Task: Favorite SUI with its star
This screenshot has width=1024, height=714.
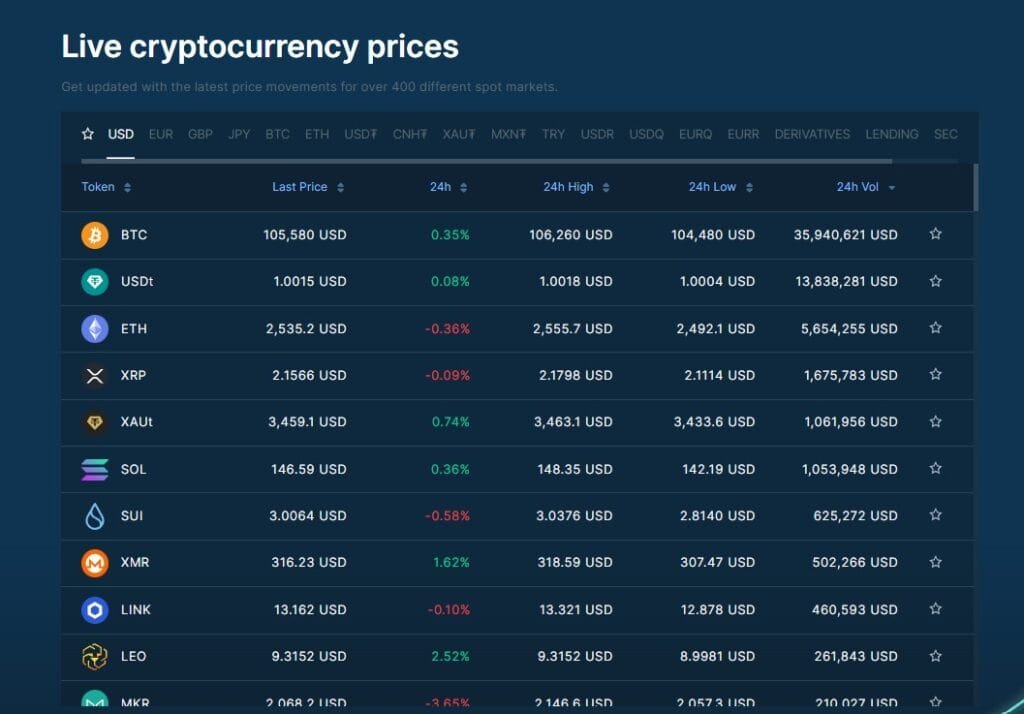Action: tap(935, 515)
